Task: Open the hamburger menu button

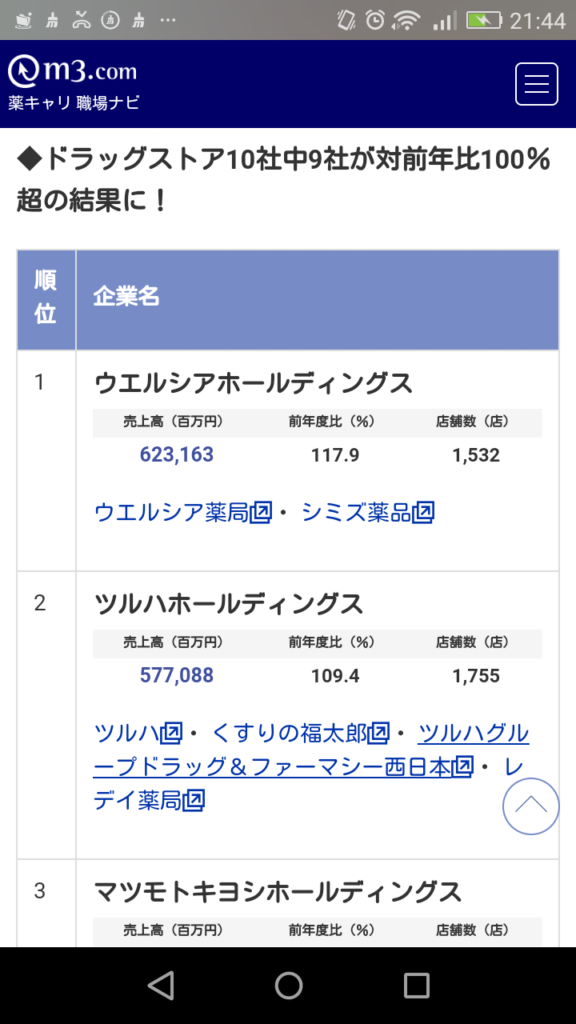Action: pyautogui.click(x=536, y=84)
